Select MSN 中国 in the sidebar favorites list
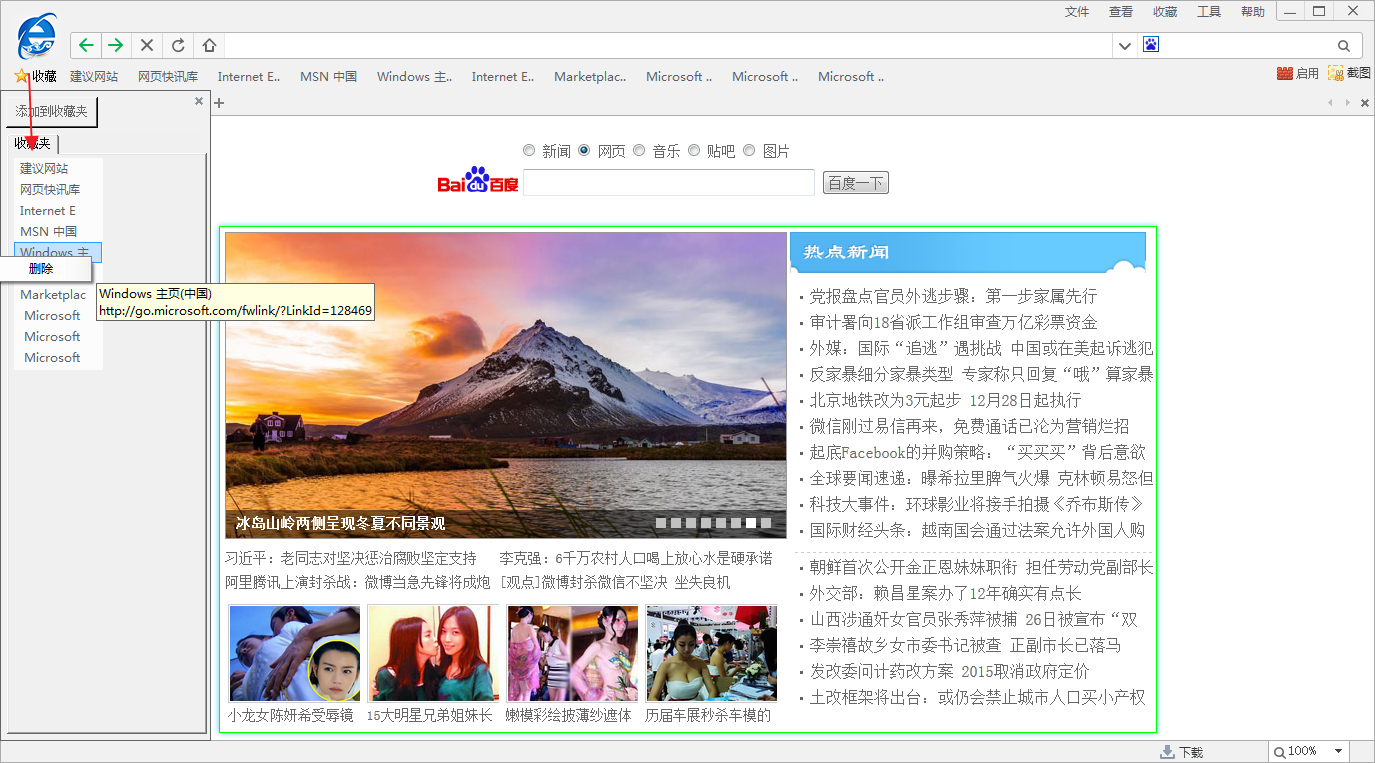This screenshot has width=1375, height=763. [58, 231]
